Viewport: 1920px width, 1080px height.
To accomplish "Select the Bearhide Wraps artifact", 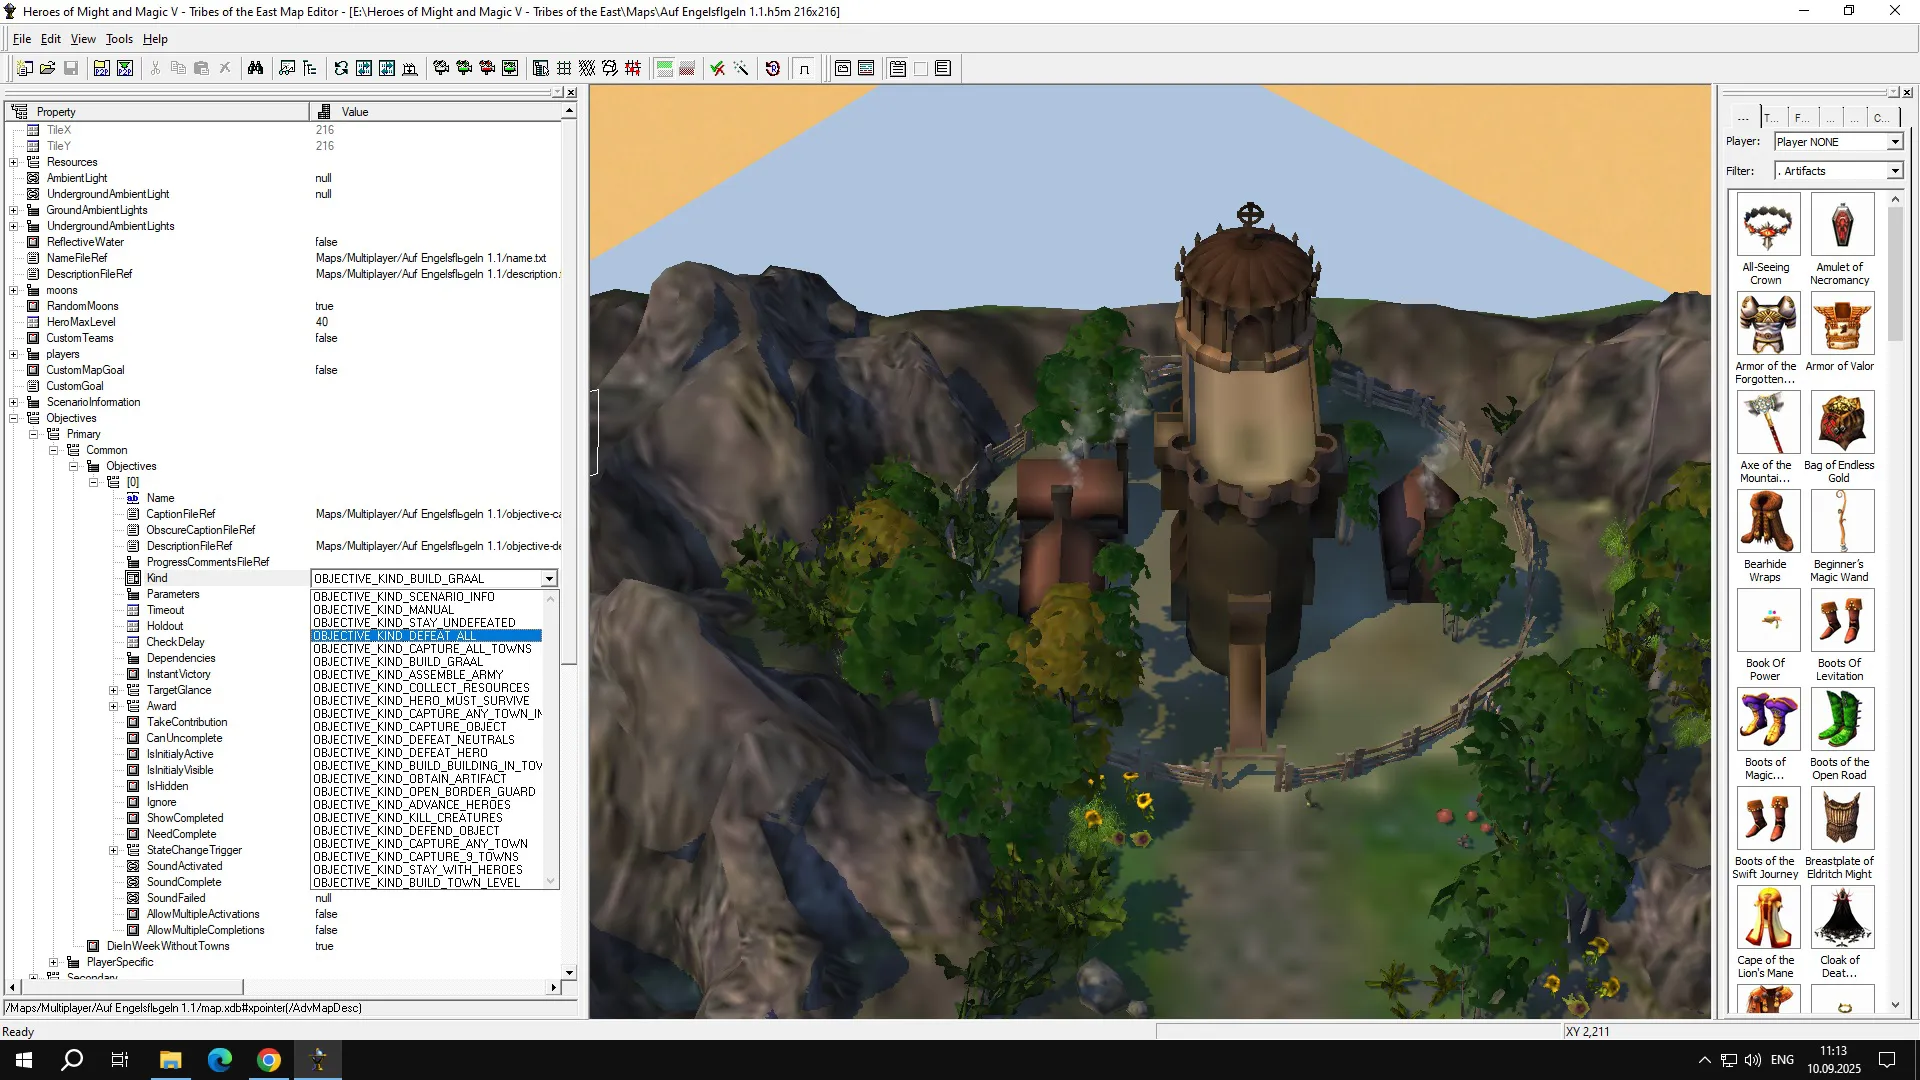I will pos(1768,536).
